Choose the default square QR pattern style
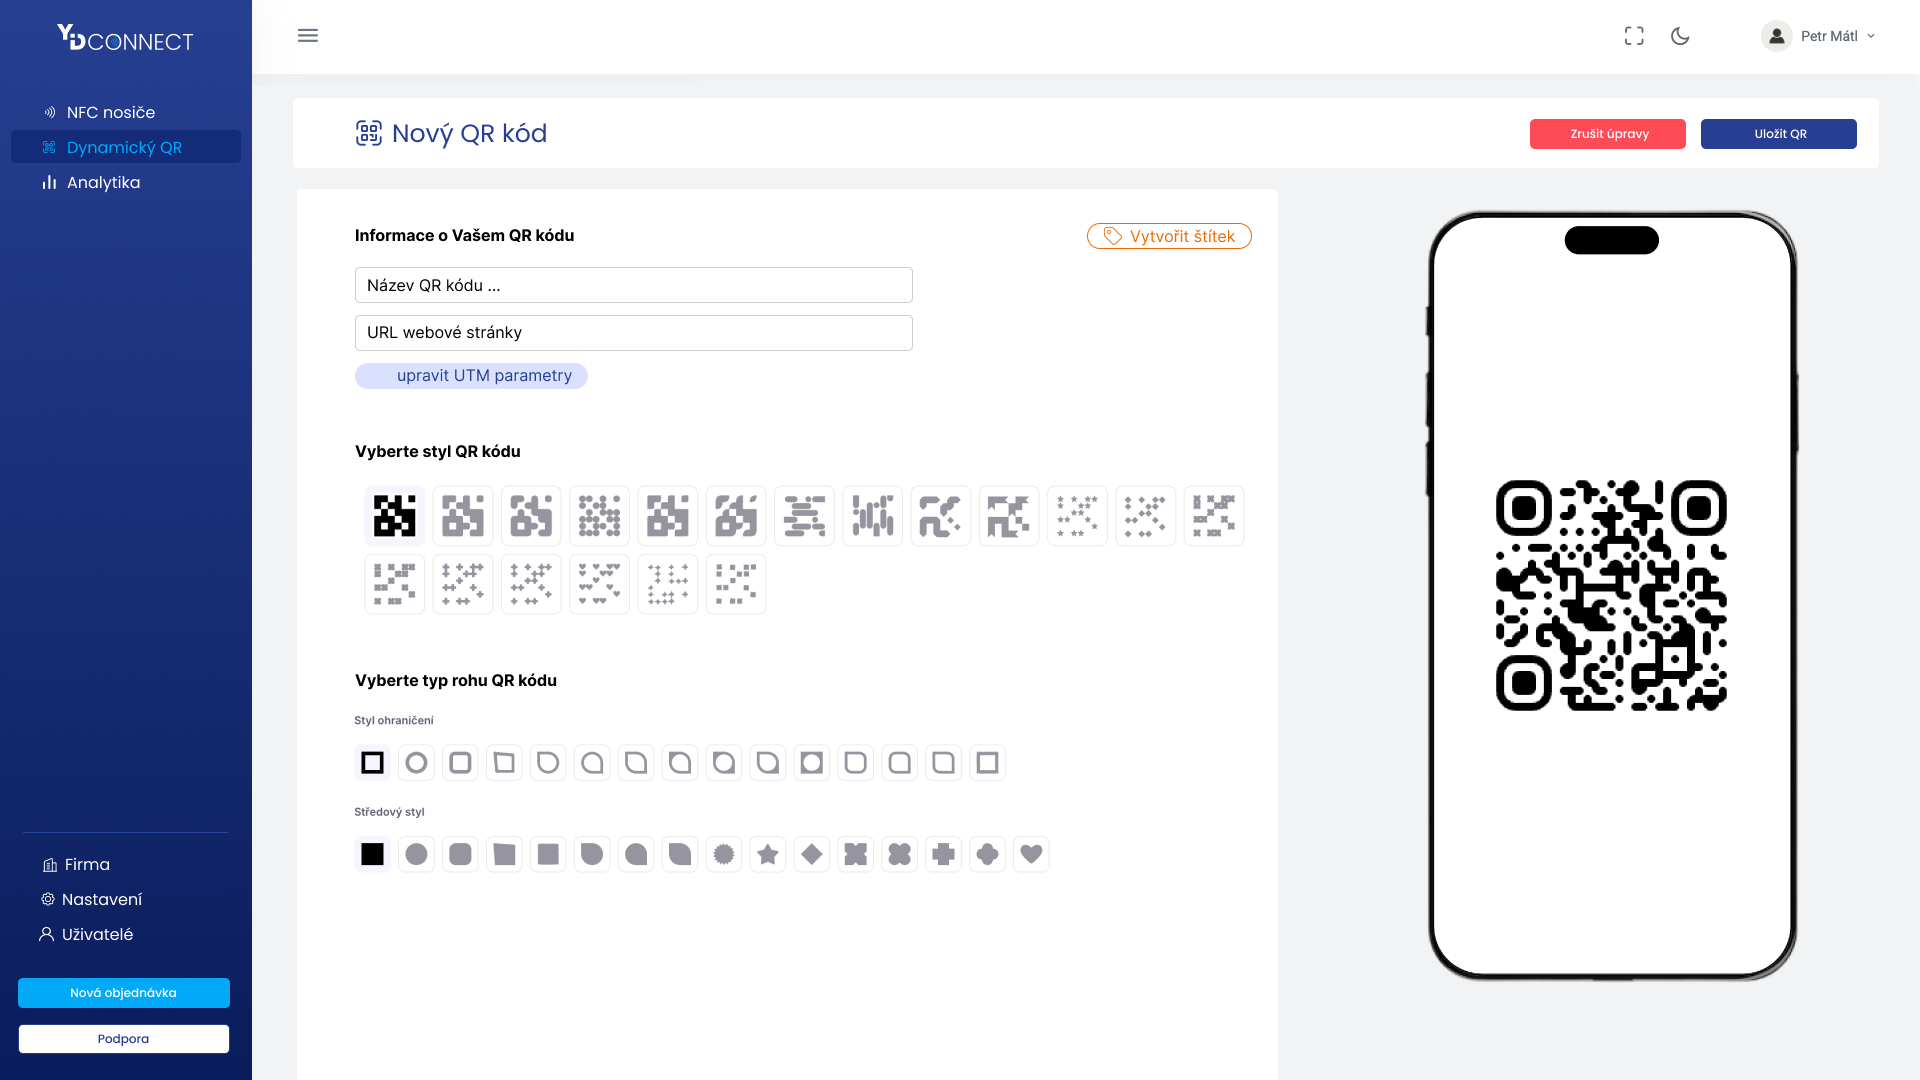Image resolution: width=1920 pixels, height=1080 pixels. point(395,516)
